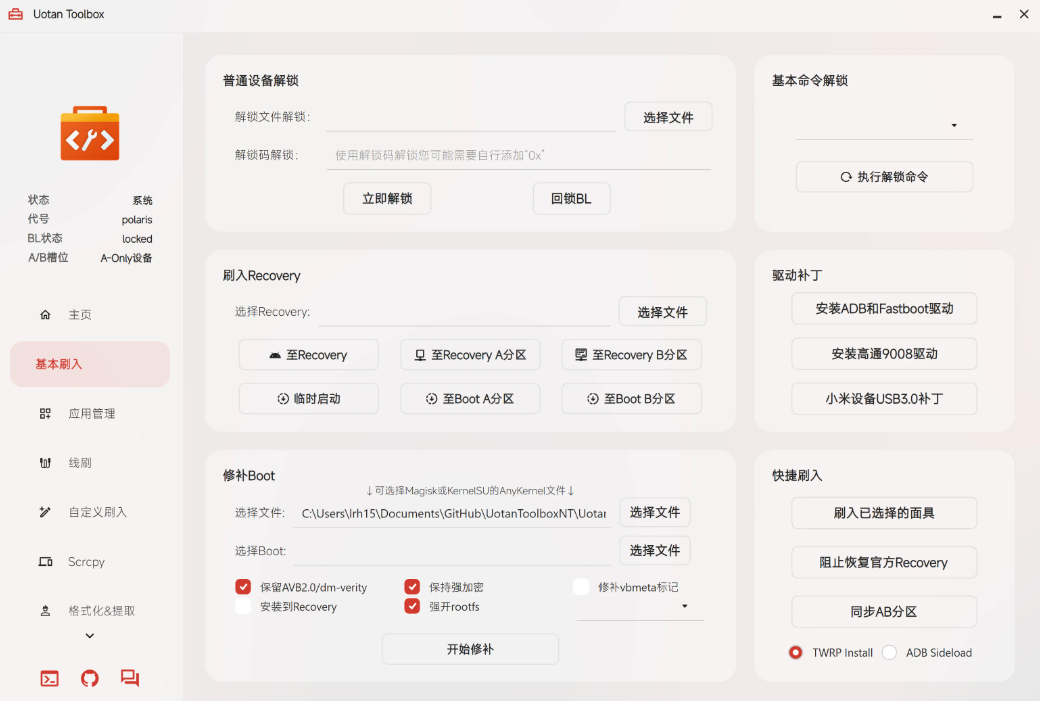Start patching with 开始修补 button
Screen dimensions: 1040x701
[x=470, y=648]
